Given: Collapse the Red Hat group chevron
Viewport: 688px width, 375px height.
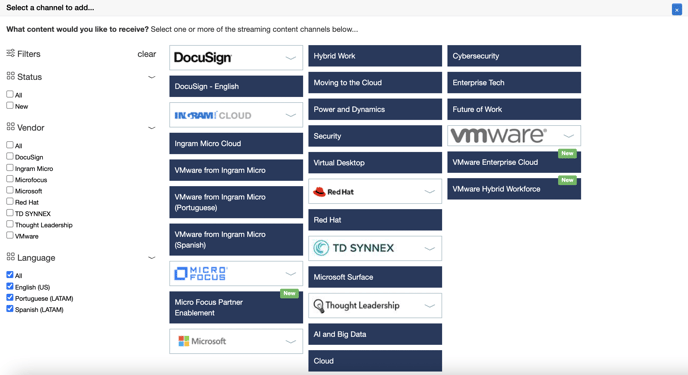Looking at the screenshot, I should [430, 192].
